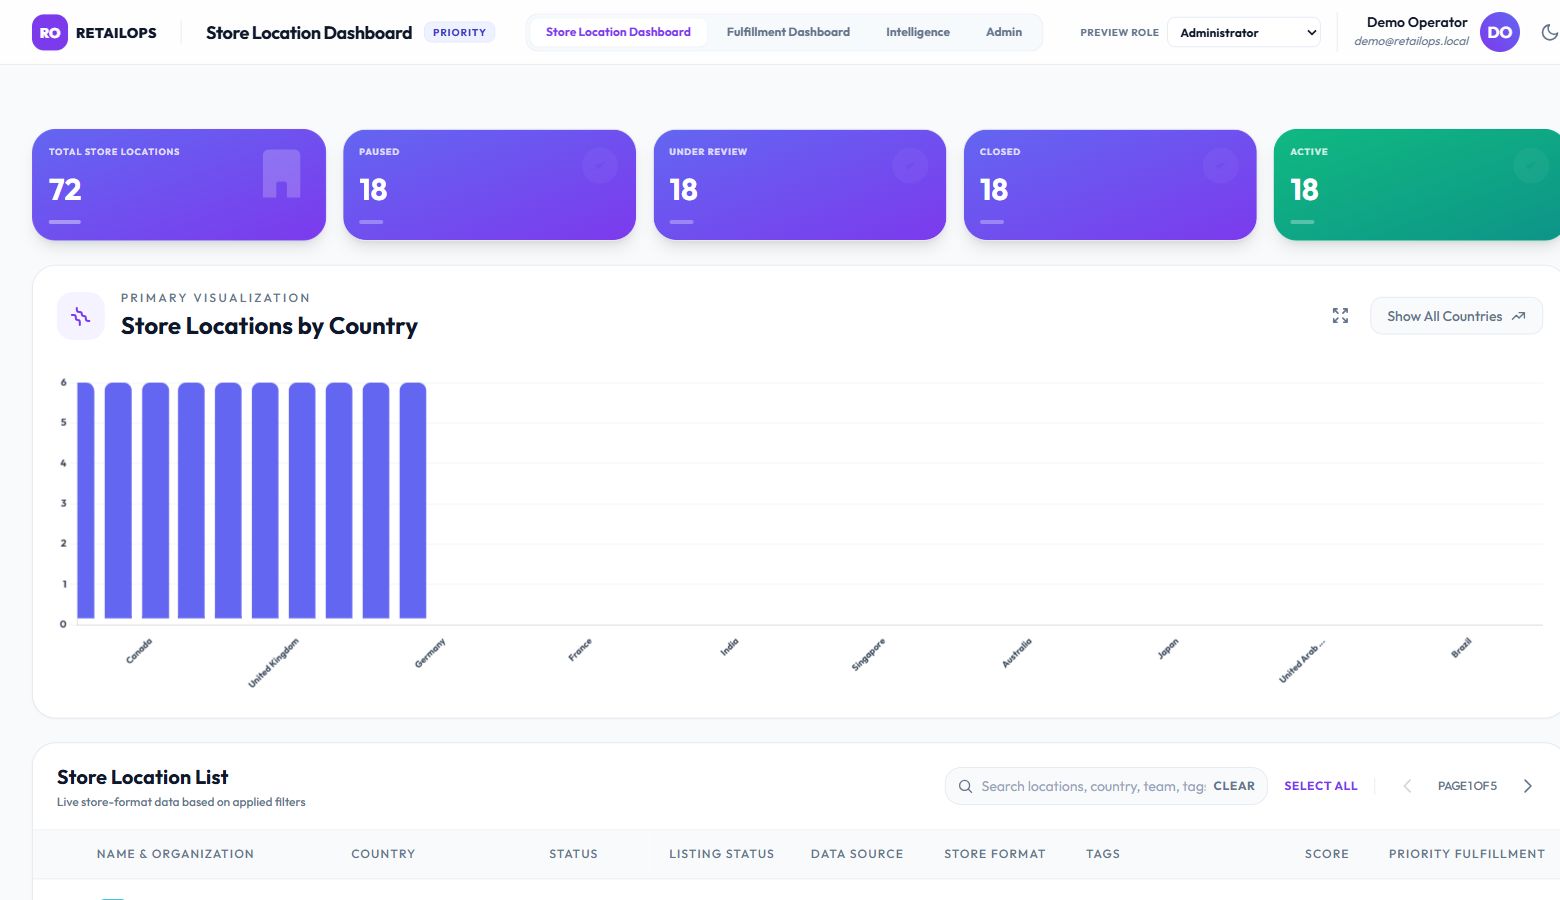Click the Singapore axis label

pyautogui.click(x=868, y=654)
